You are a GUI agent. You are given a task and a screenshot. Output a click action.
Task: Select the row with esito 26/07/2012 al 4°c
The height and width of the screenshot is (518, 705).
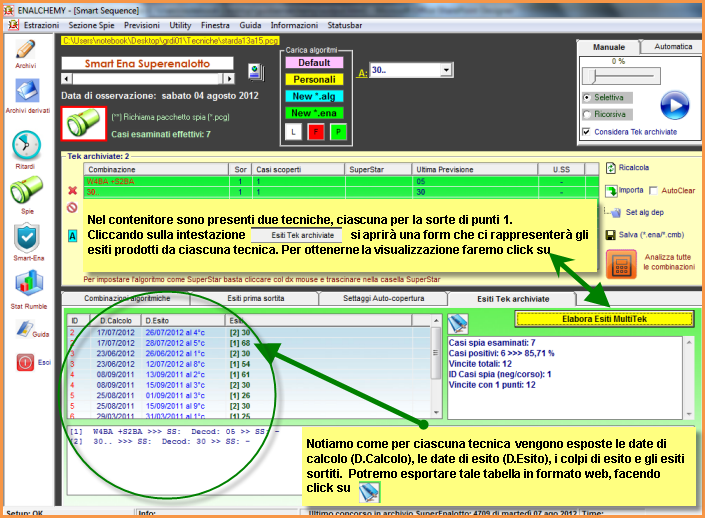coord(249,333)
